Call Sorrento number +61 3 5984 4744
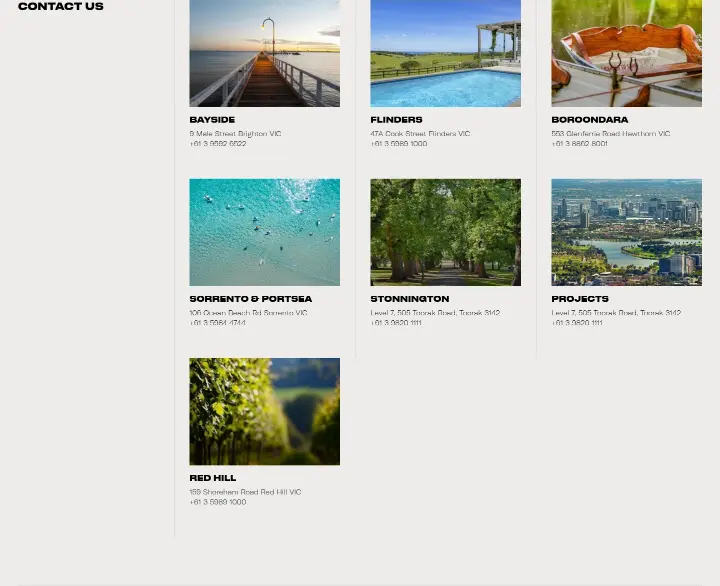Image resolution: width=720 pixels, height=586 pixels. 218,323
